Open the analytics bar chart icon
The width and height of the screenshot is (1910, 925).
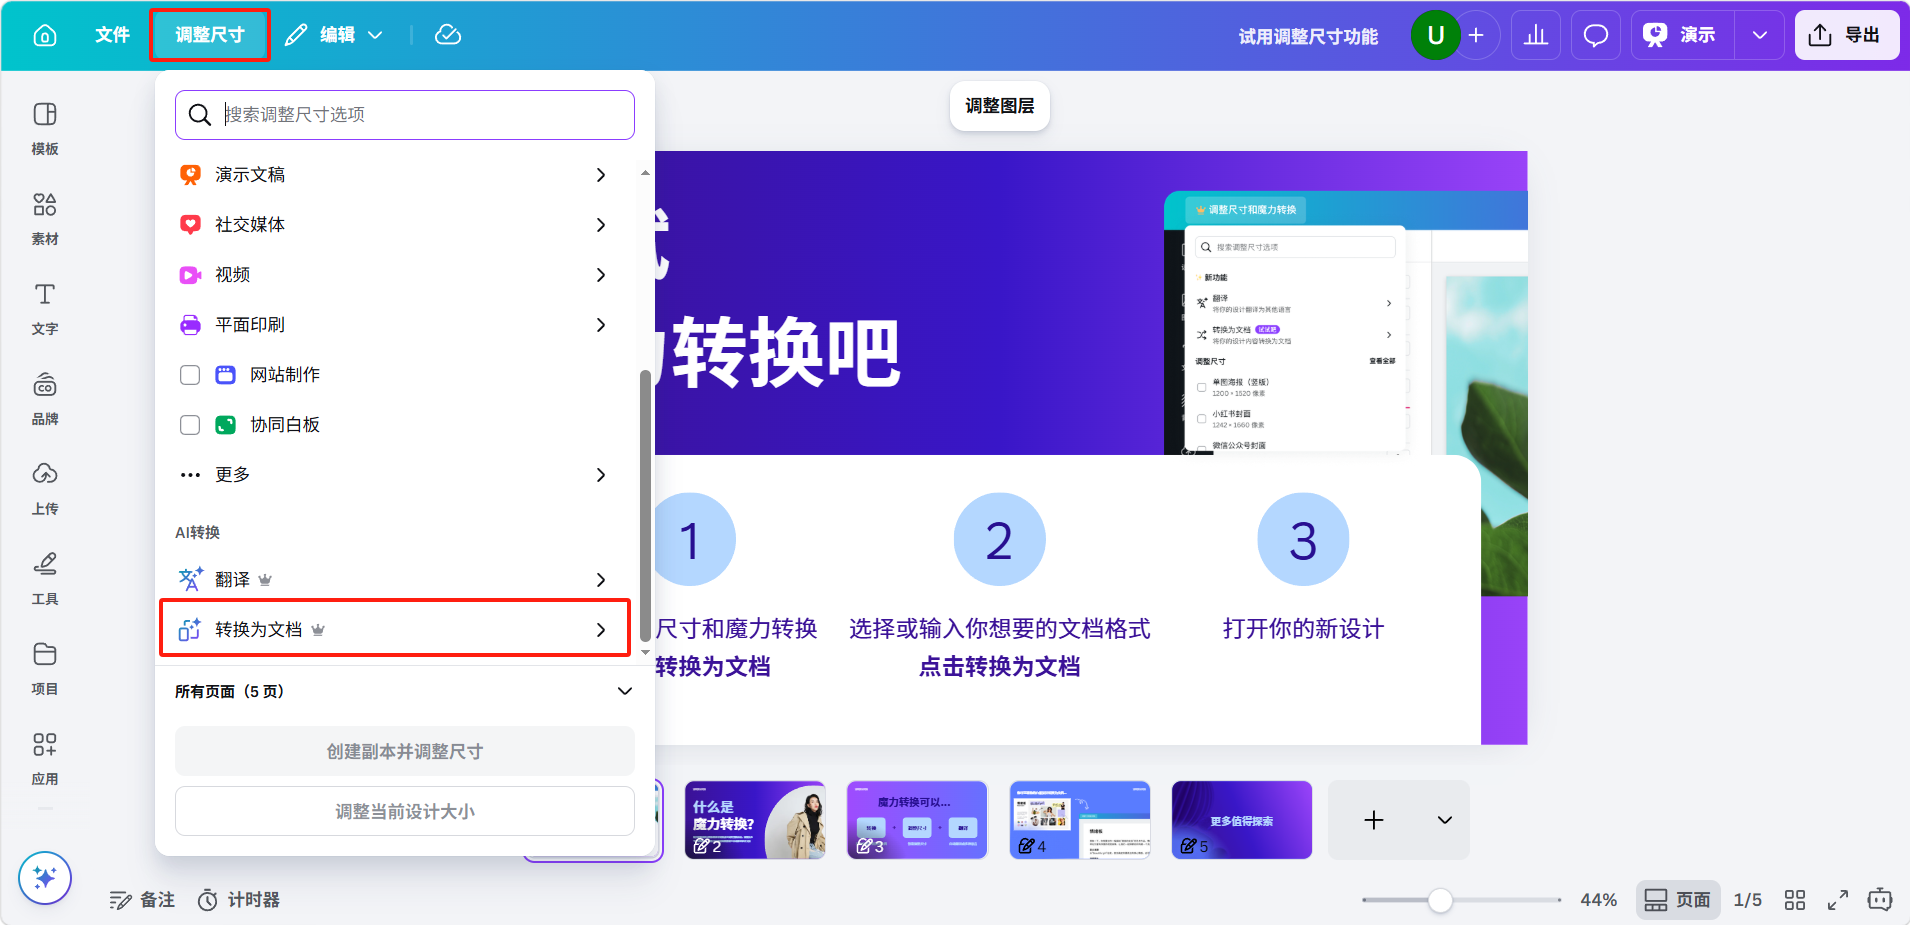pos(1535,35)
